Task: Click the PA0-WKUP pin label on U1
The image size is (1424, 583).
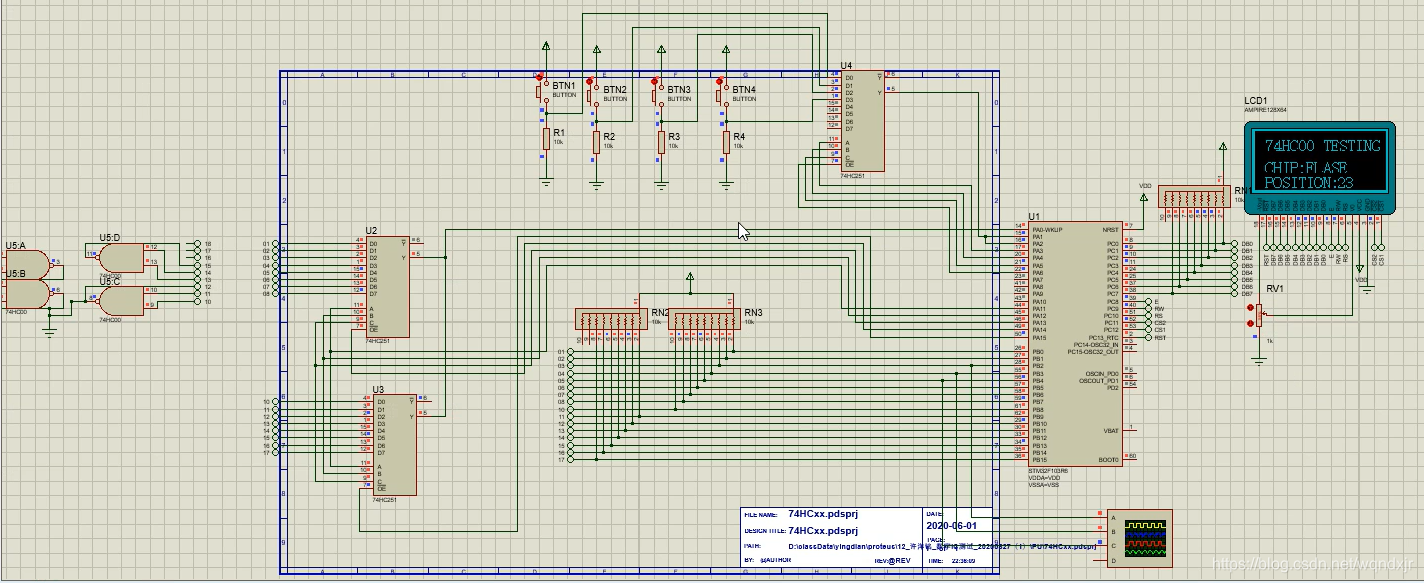Action: (1046, 230)
